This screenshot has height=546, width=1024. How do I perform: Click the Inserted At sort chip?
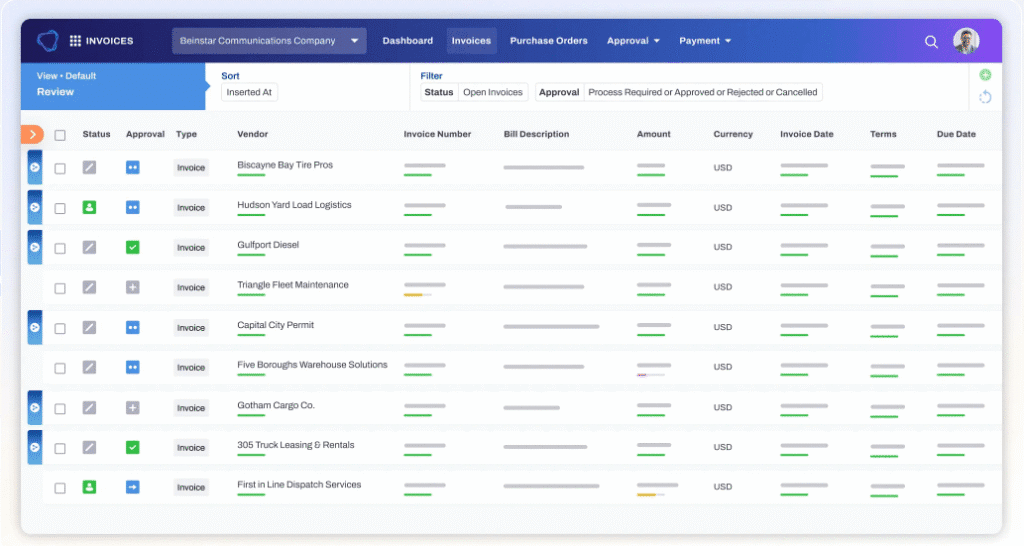pyautogui.click(x=249, y=92)
